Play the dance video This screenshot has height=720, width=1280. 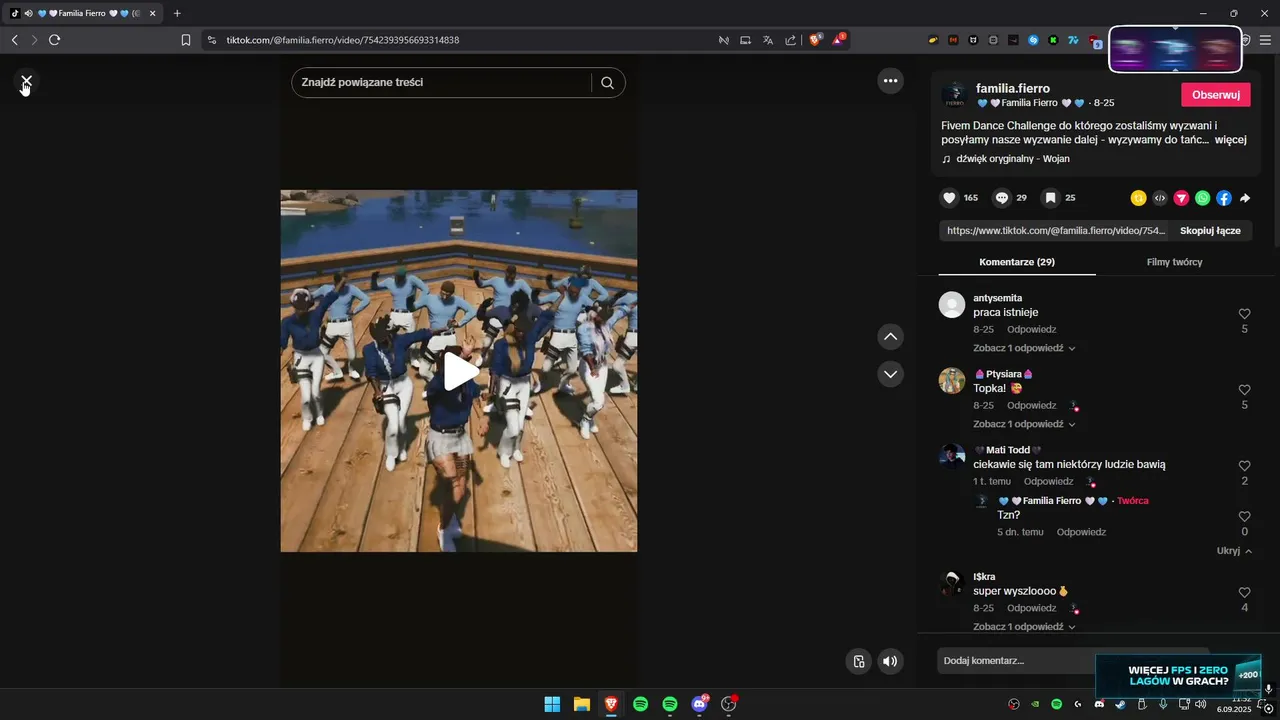(x=459, y=371)
